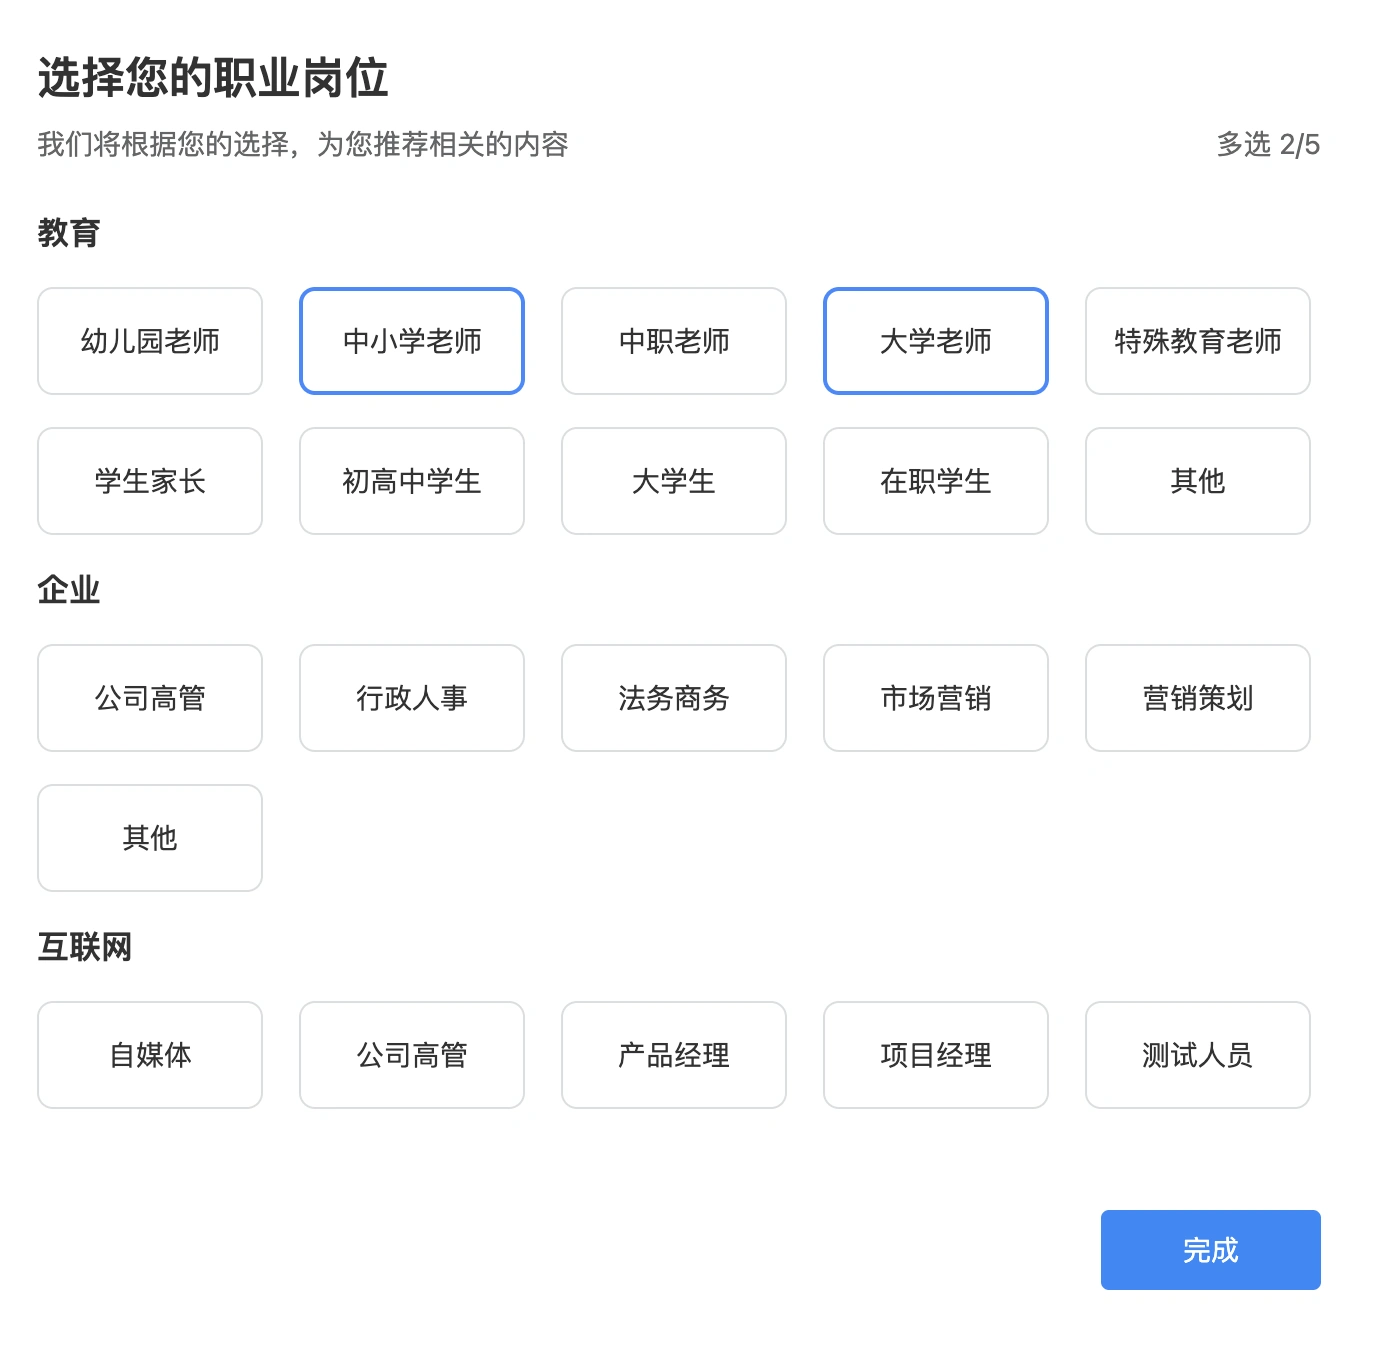Select the 幼儿园老师 occupation option

pyautogui.click(x=149, y=340)
